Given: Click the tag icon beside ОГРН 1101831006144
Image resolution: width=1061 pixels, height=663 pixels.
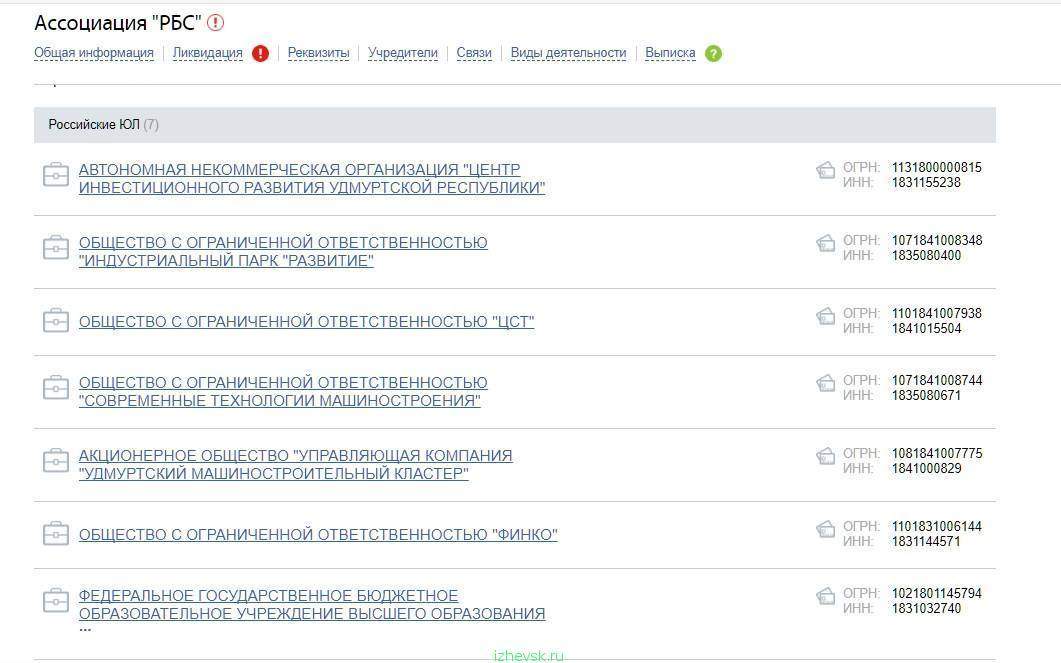Looking at the screenshot, I should click(826, 529).
